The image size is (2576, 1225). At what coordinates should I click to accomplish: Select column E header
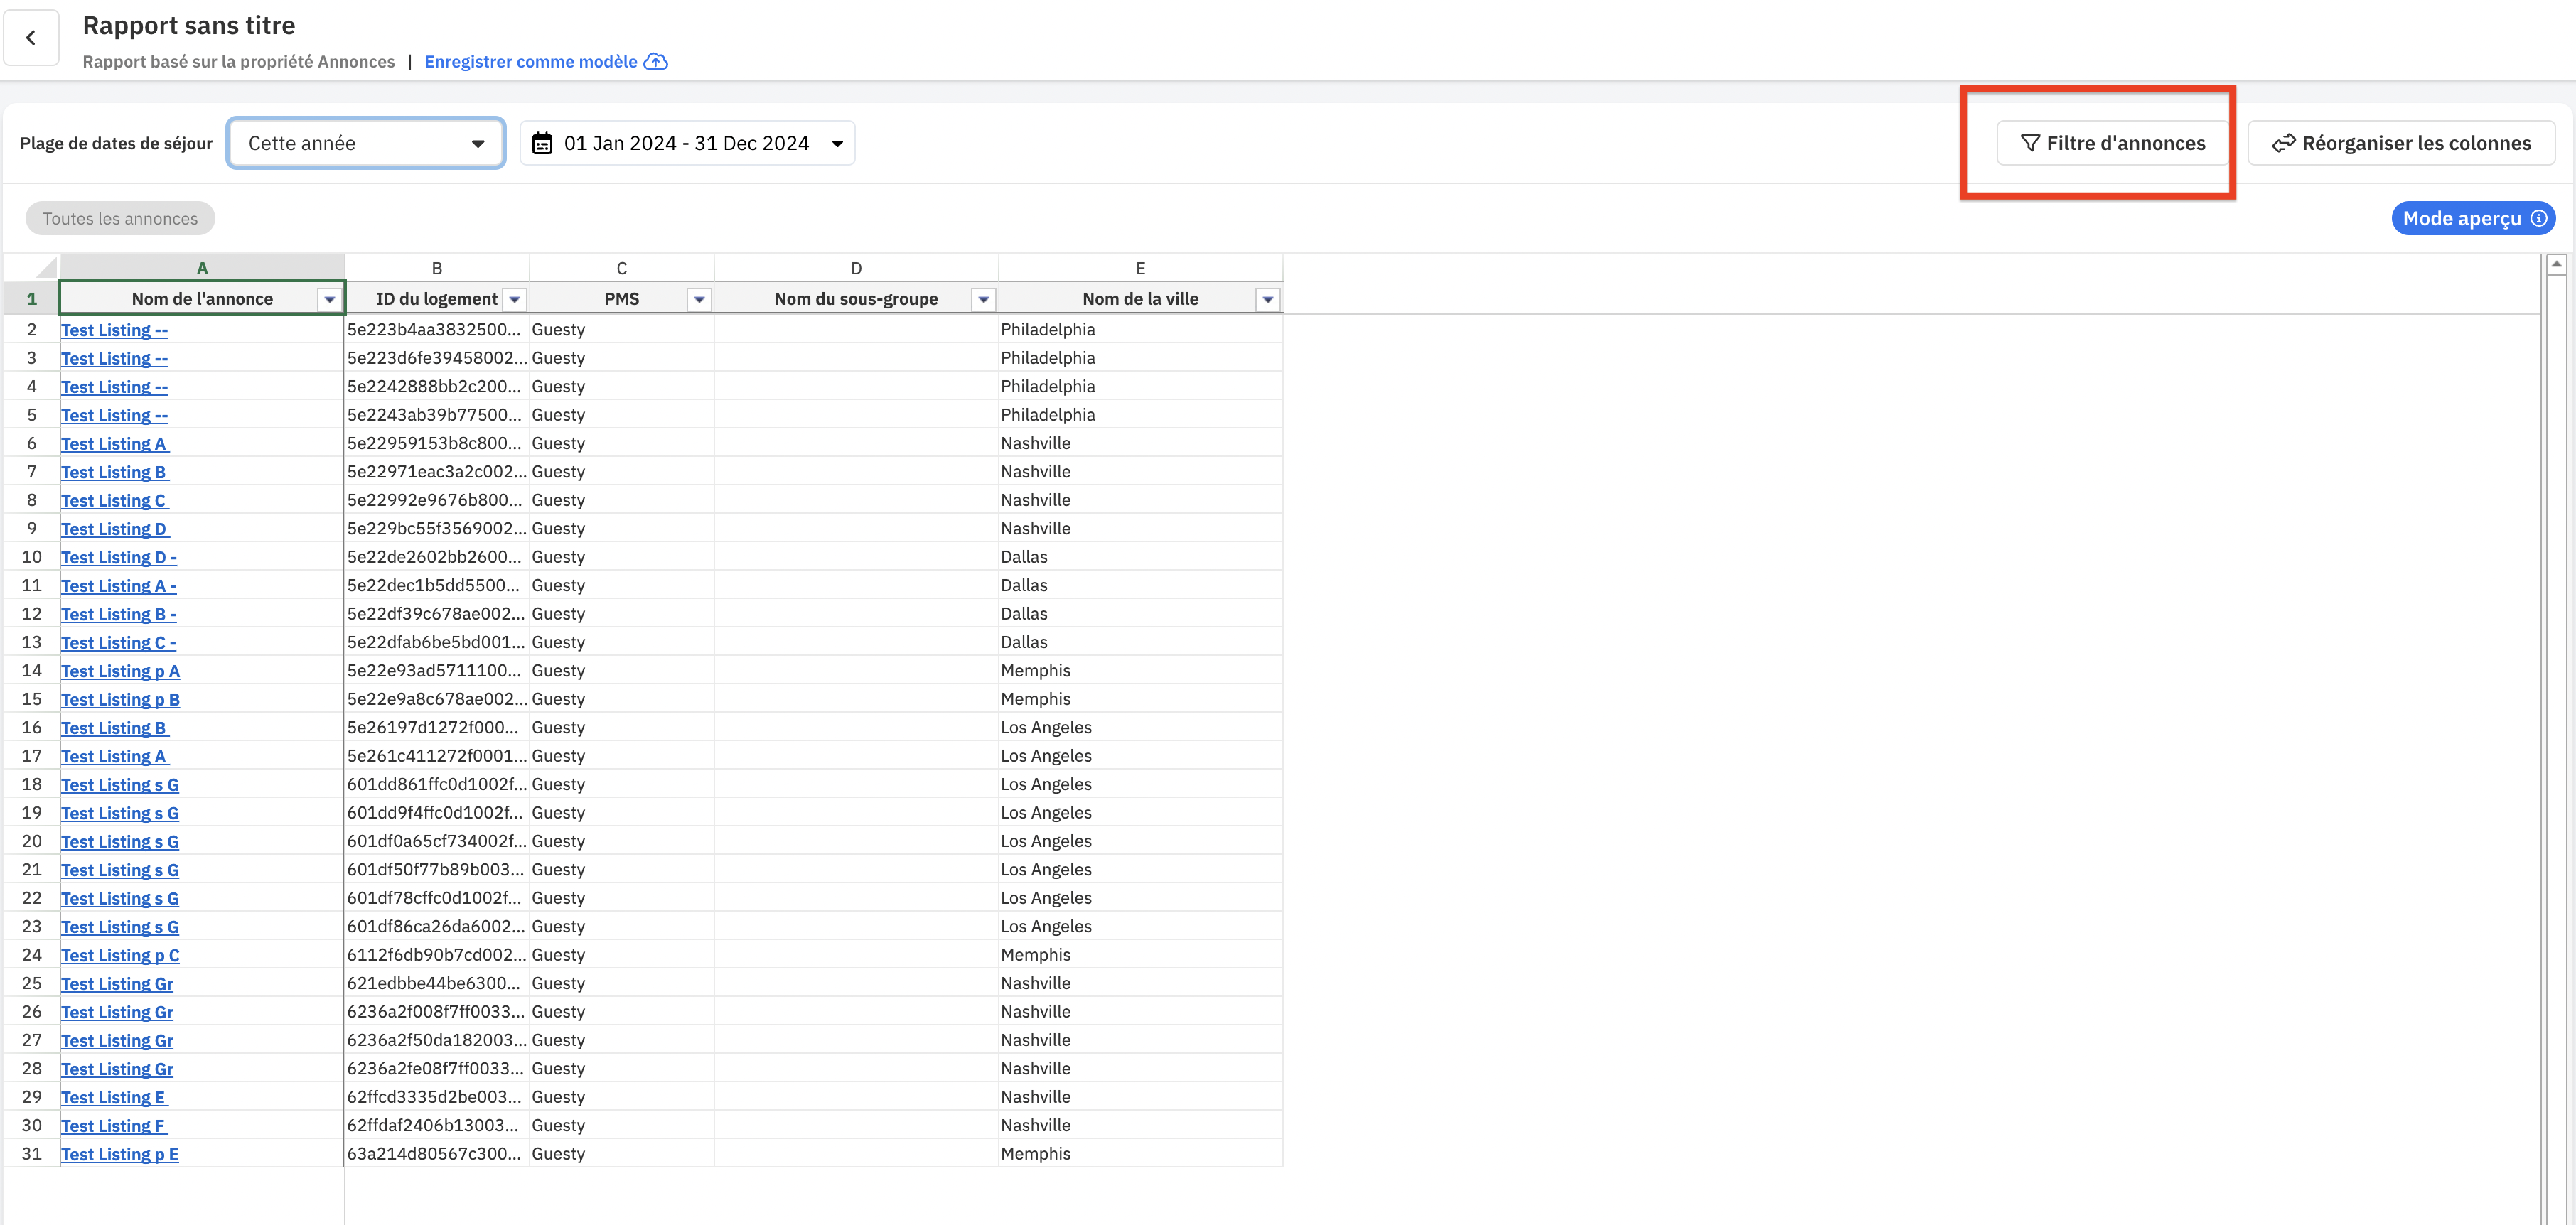point(1140,268)
